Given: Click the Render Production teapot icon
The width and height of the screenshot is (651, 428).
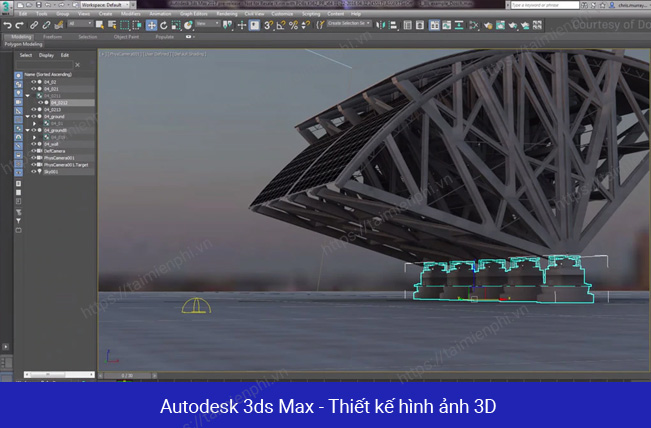Looking at the screenshot, I should click(x=513, y=25).
